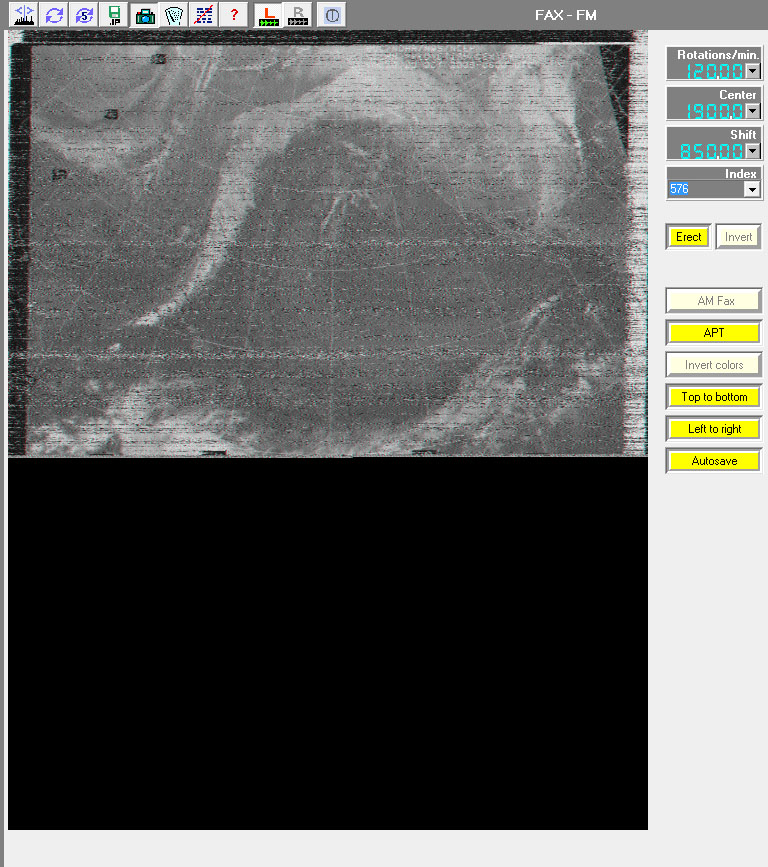
Task: Open the Center frequency dropdown arrow
Action: pyautogui.click(x=753, y=111)
